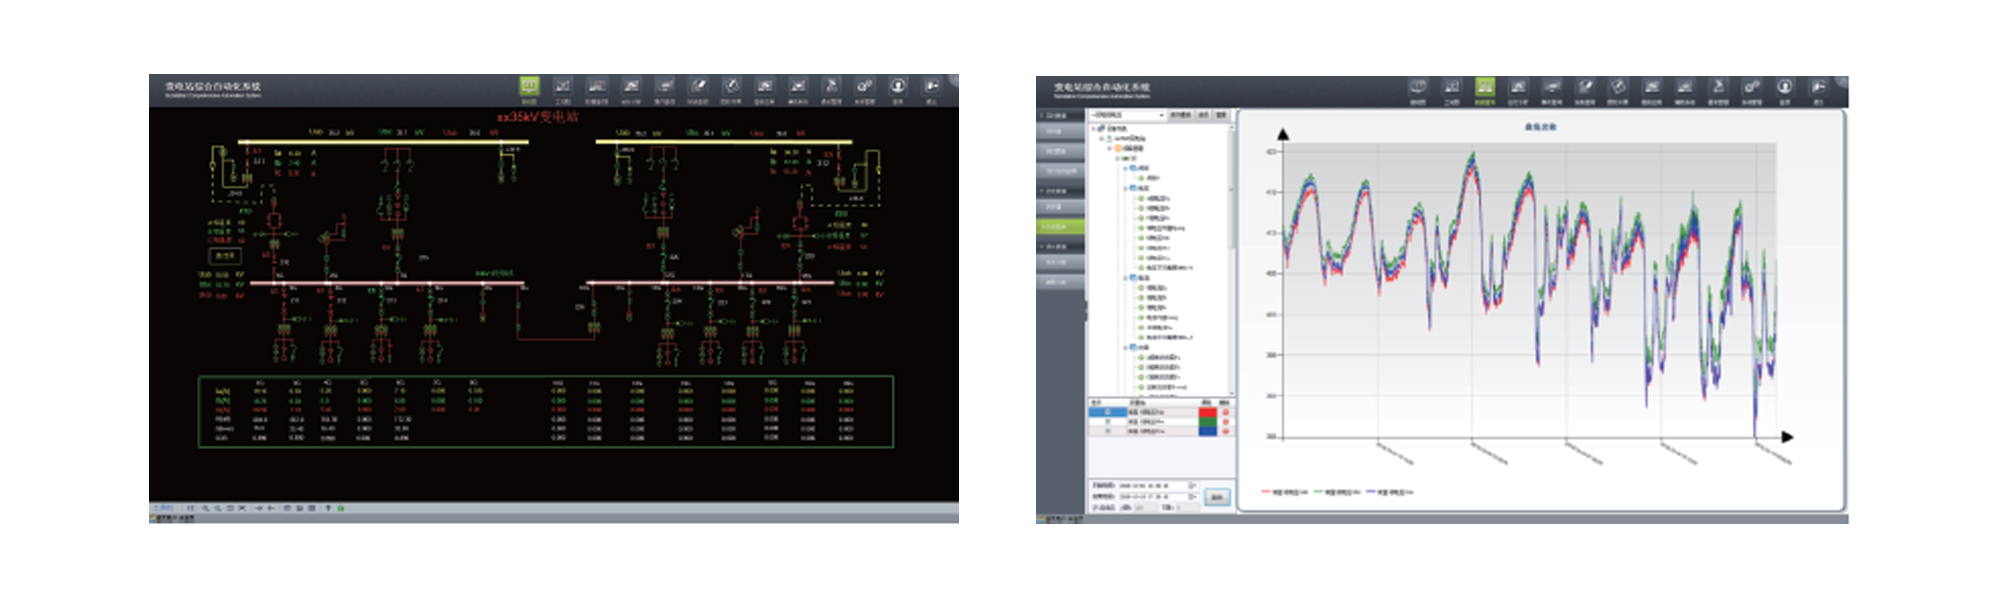Toggle display checkbox of the green curve row
The image size is (2000, 600).
pyautogui.click(x=1108, y=422)
